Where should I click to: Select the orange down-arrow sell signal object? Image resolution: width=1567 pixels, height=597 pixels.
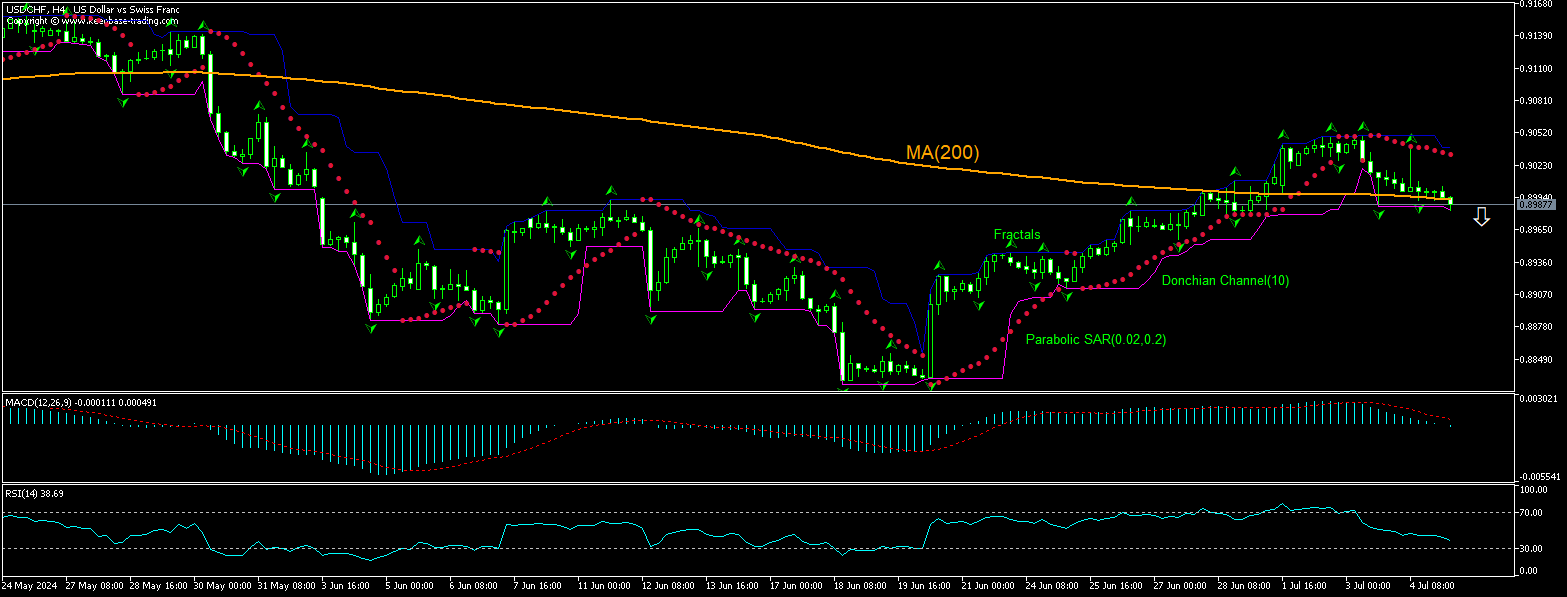1481,216
